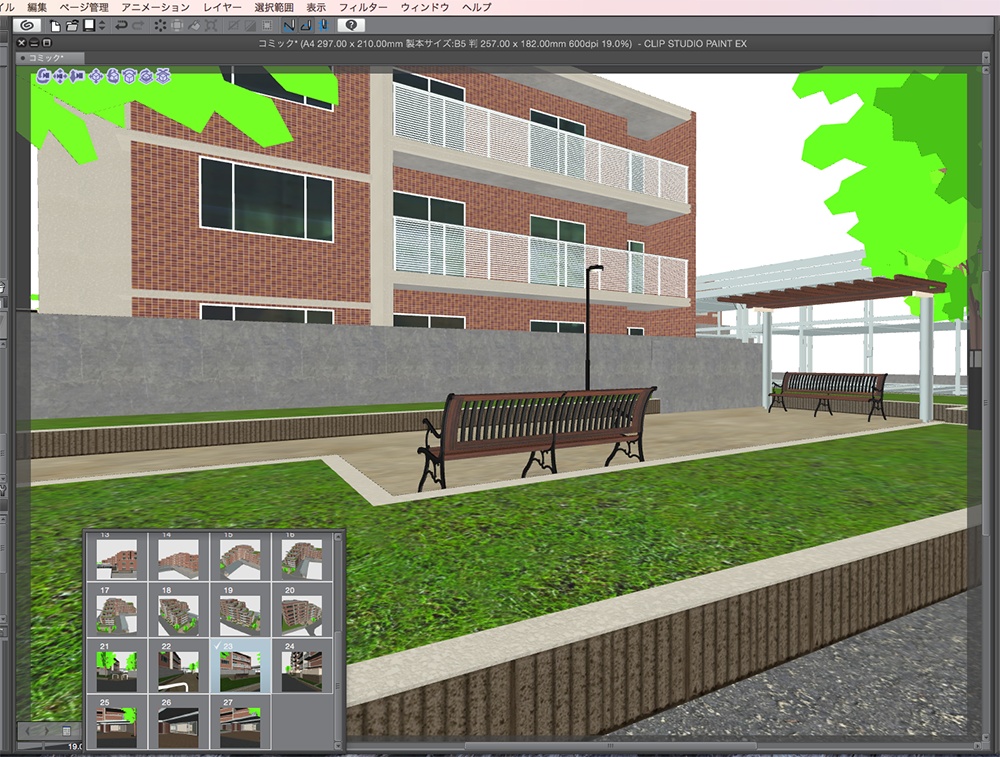The image size is (1000, 757).
Task: Select the camera pan tool on the canvas
Action: [x=60, y=75]
